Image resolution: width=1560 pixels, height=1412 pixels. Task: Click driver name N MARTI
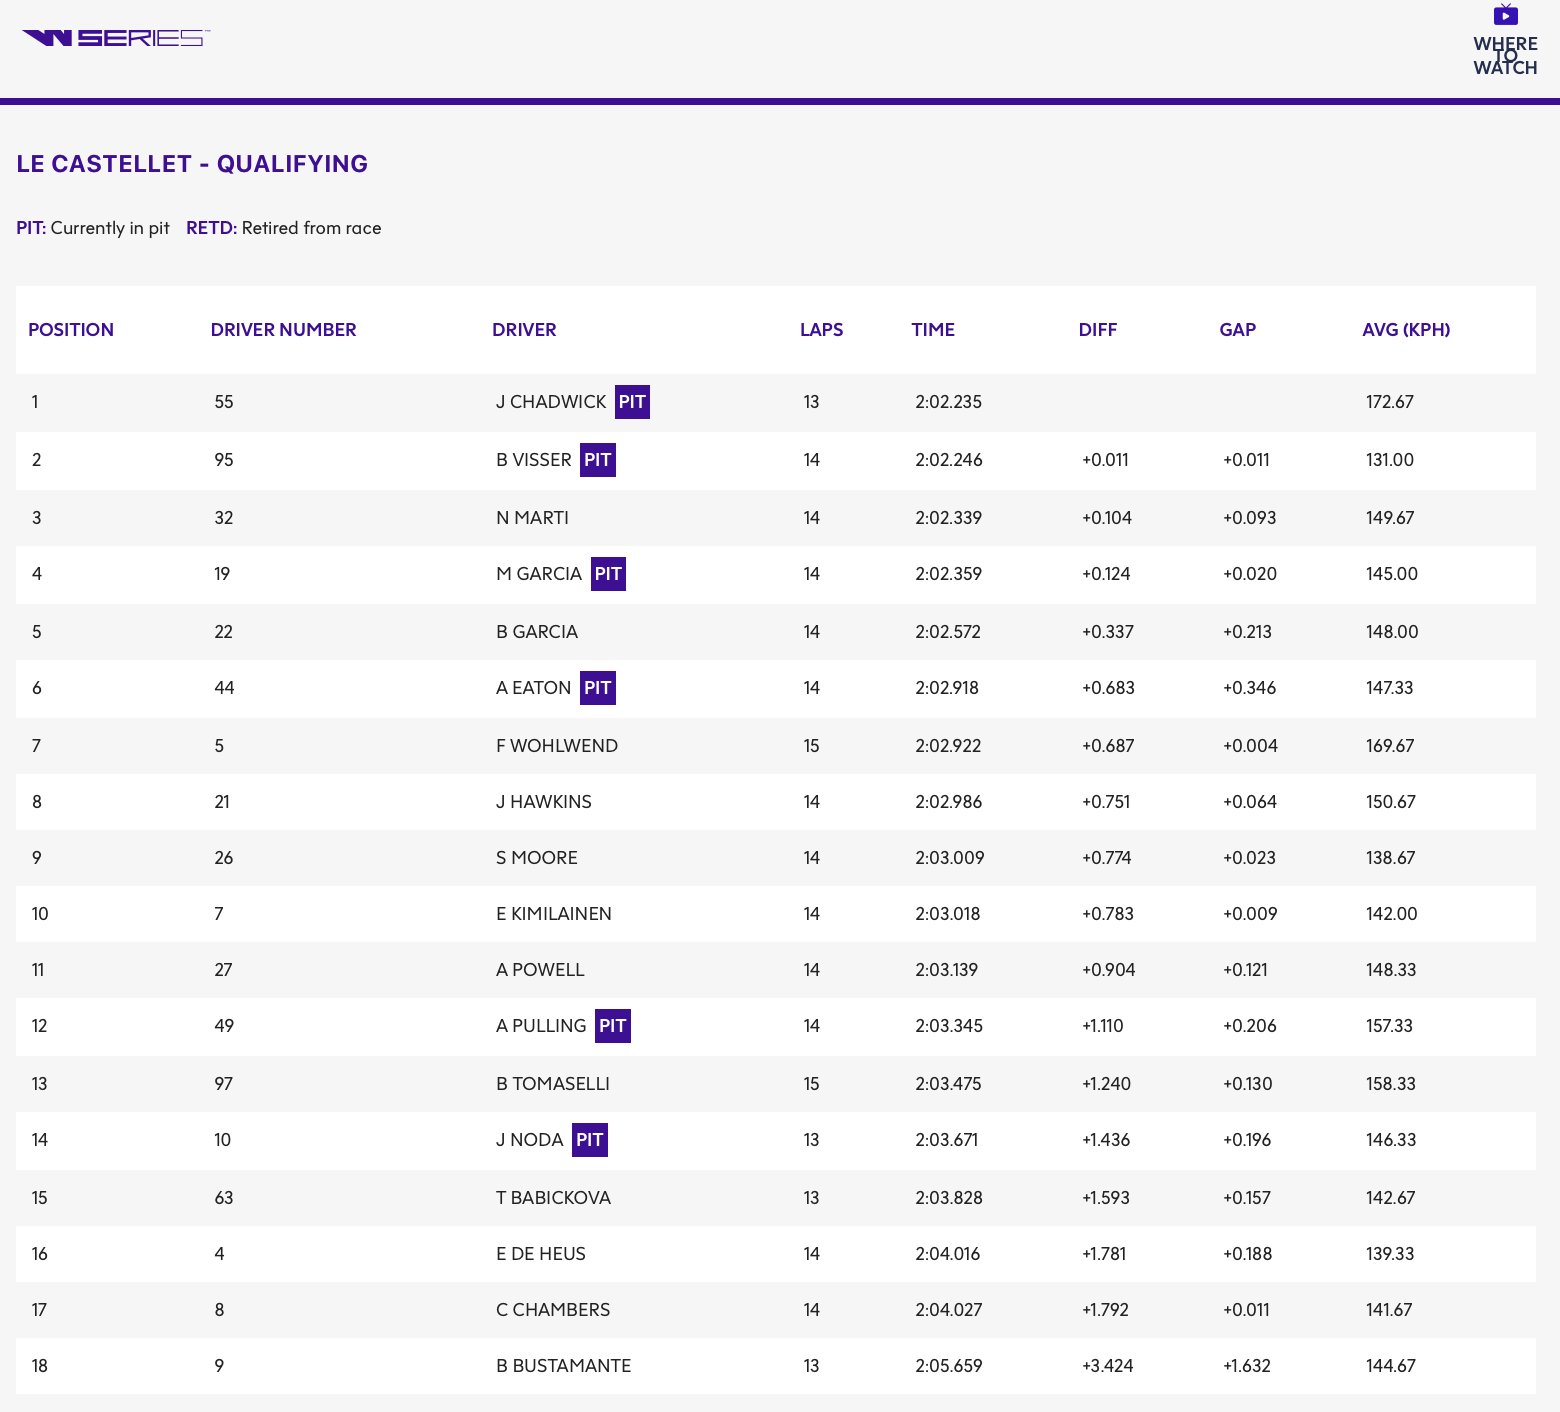(532, 518)
